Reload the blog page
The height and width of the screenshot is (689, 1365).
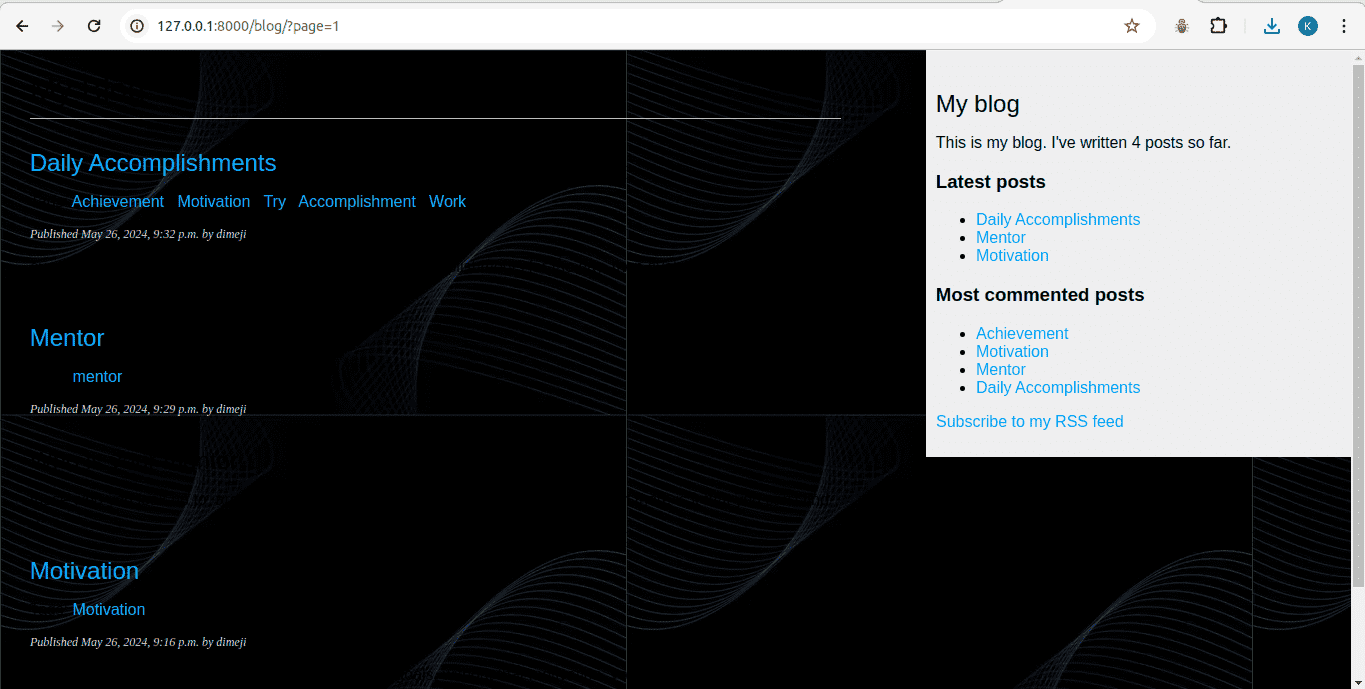pyautogui.click(x=94, y=26)
